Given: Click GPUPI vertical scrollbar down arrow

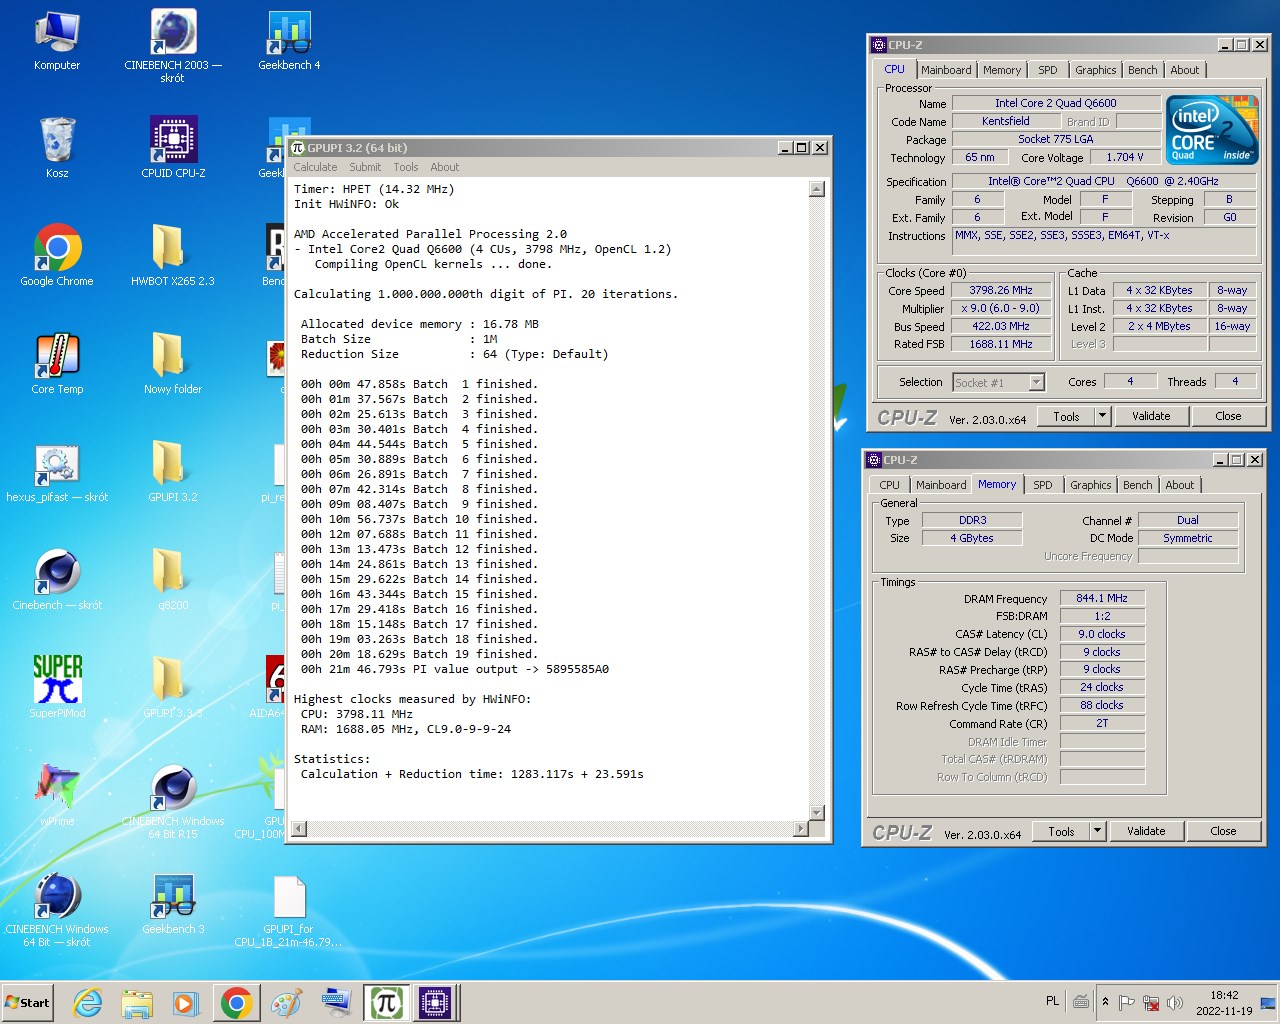Looking at the screenshot, I should pos(817,812).
